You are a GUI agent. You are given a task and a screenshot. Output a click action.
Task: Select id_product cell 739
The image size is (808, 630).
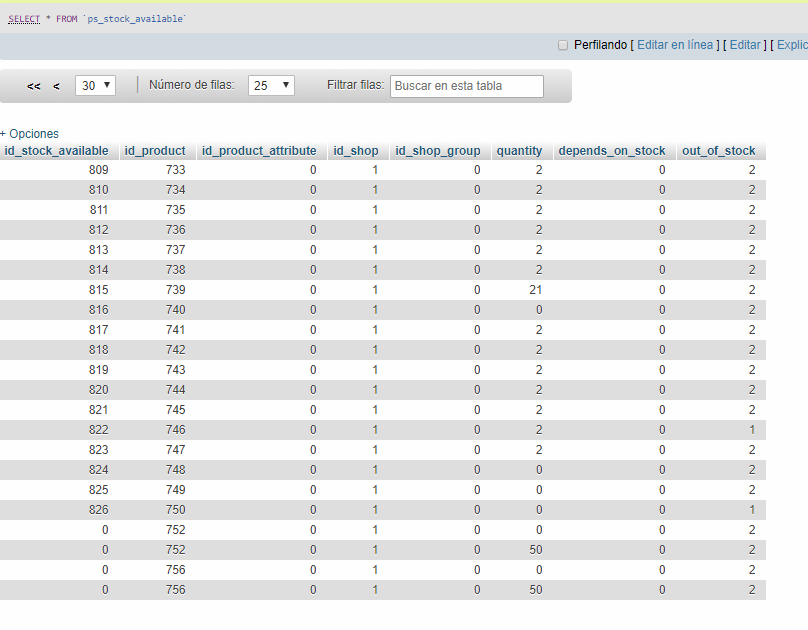pyautogui.click(x=176, y=290)
